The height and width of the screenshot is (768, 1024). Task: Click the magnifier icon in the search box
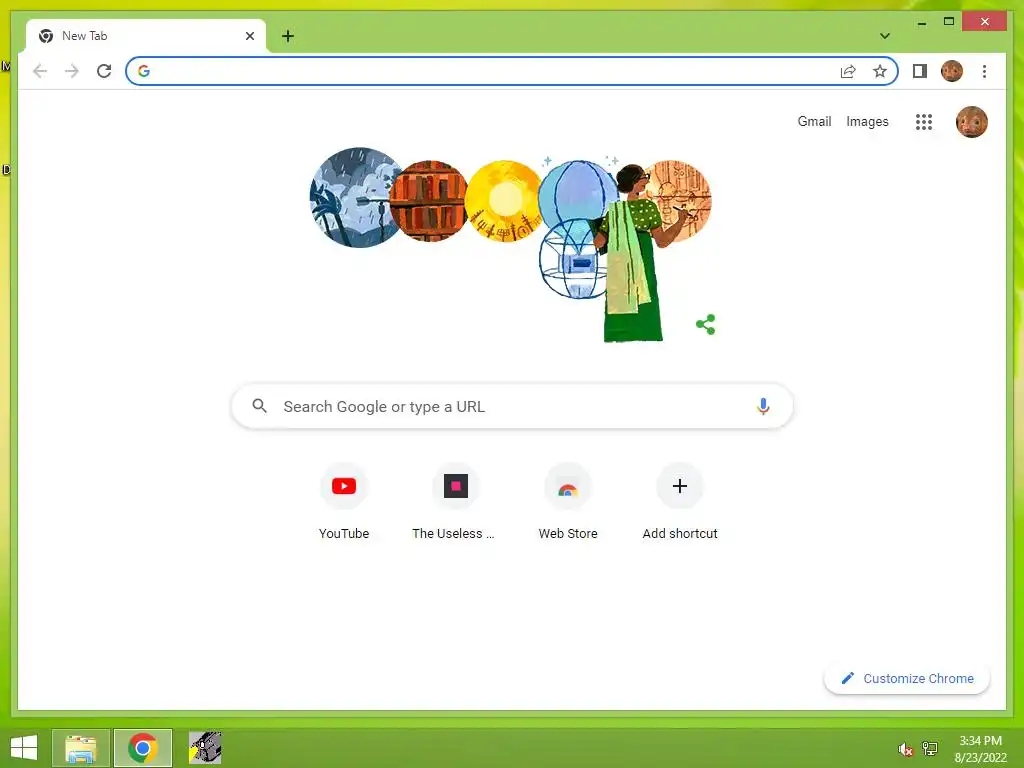pyautogui.click(x=259, y=406)
